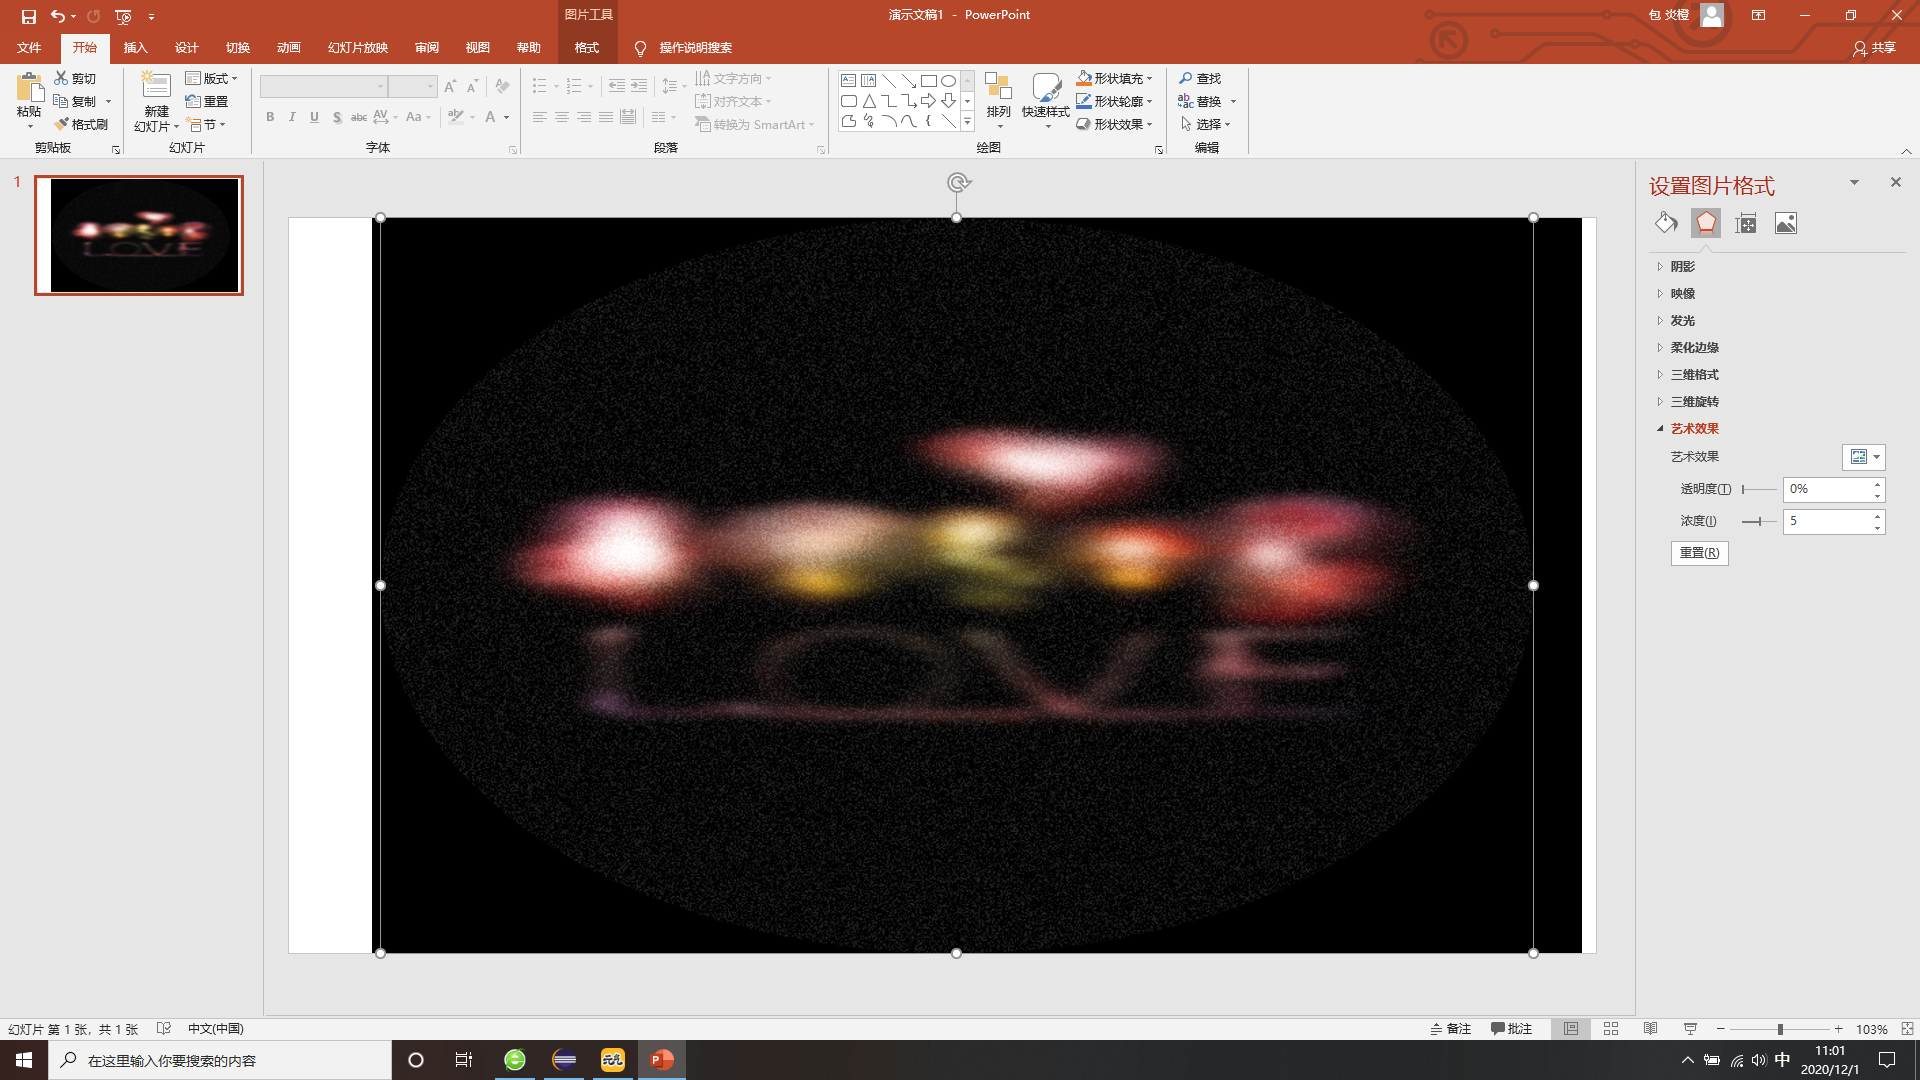The width and height of the screenshot is (1920, 1080).
Task: Open the Arrange button in Drawing
Action: click(998, 100)
